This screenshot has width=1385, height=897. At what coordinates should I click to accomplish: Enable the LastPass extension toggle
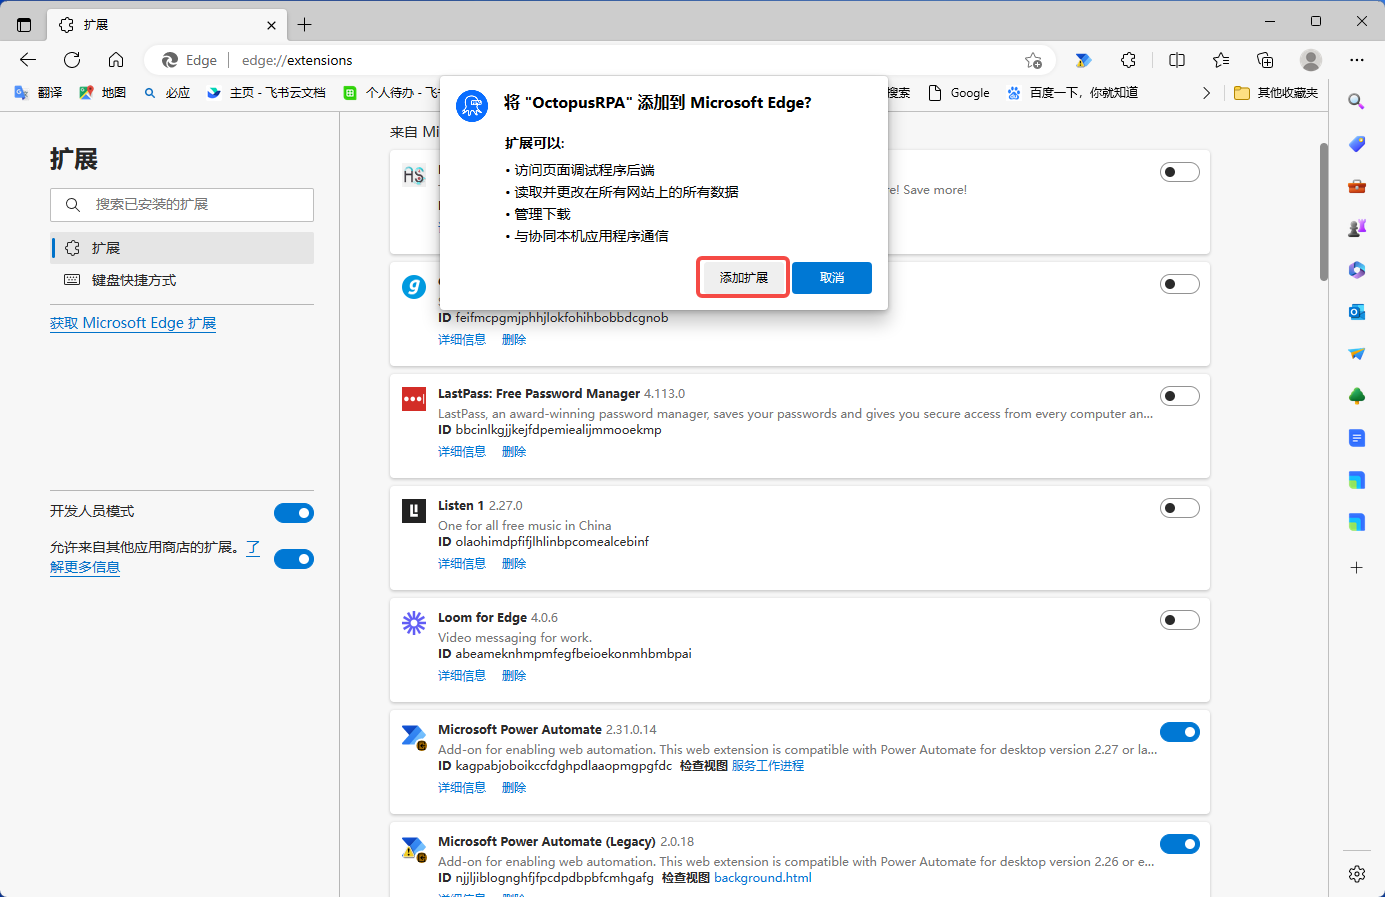tap(1180, 396)
